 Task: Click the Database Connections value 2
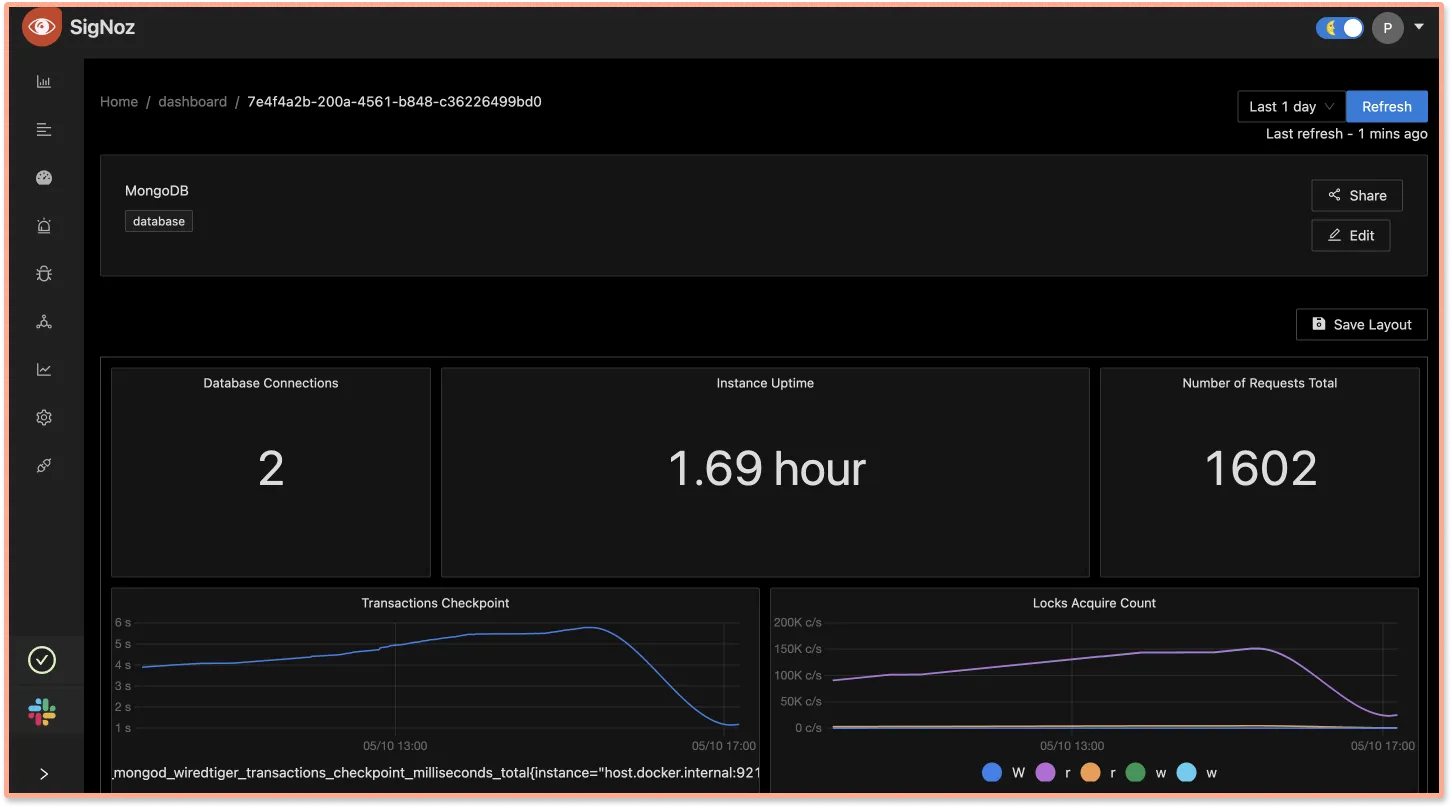[271, 469]
